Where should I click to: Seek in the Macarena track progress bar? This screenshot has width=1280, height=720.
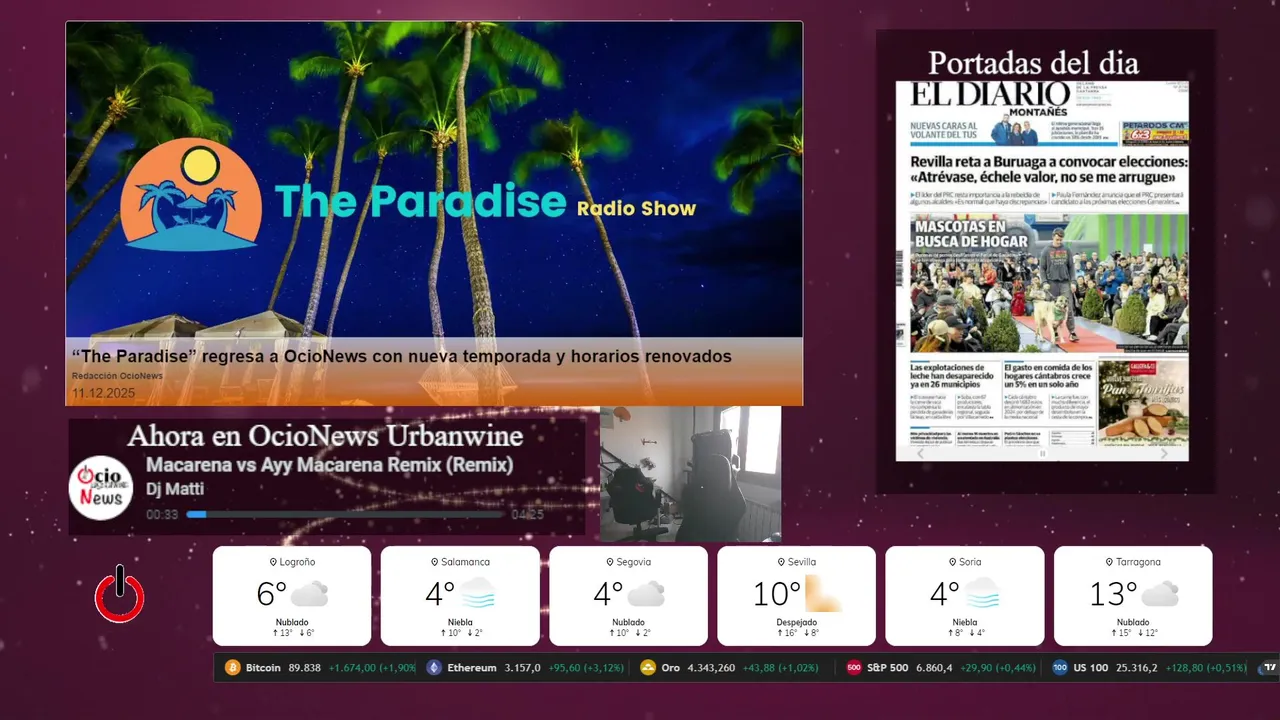pyautogui.click(x=344, y=514)
